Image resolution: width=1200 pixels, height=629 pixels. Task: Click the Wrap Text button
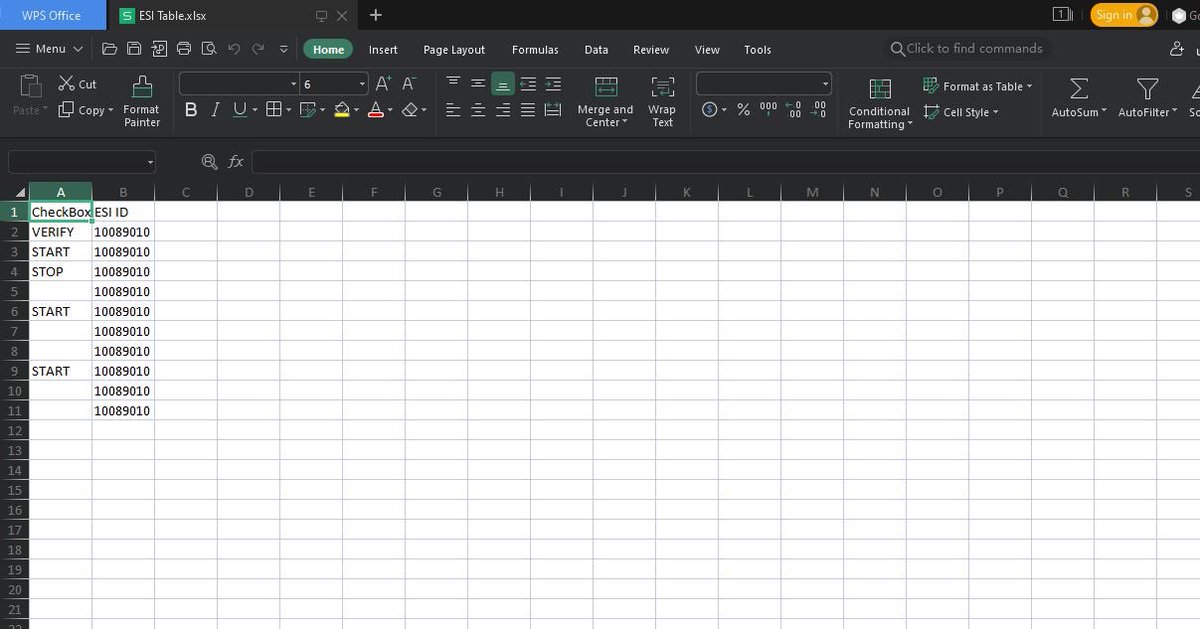pos(662,102)
